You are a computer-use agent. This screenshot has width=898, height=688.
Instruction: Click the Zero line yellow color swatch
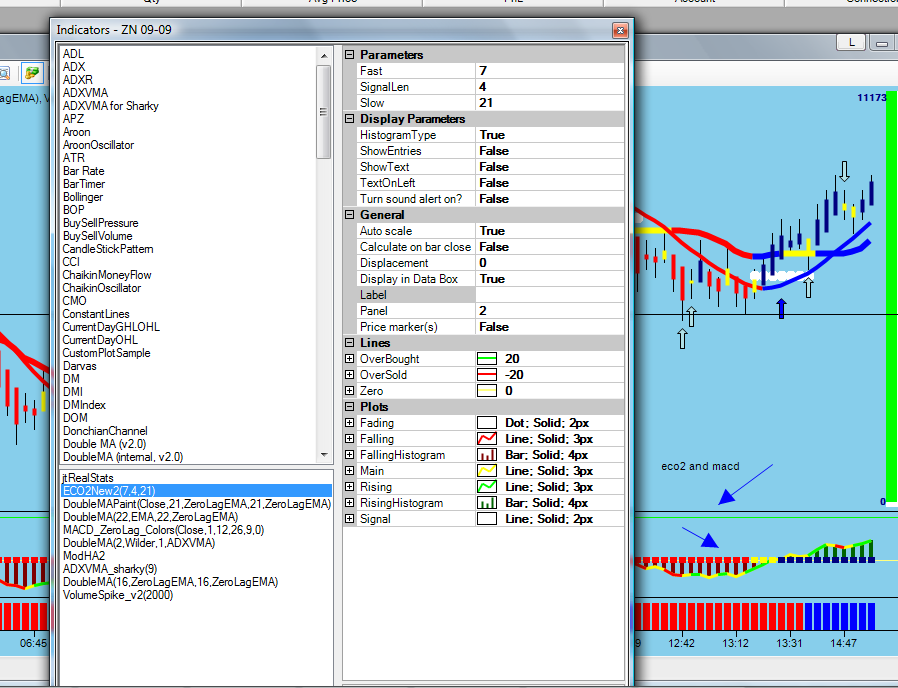pyautogui.click(x=486, y=391)
